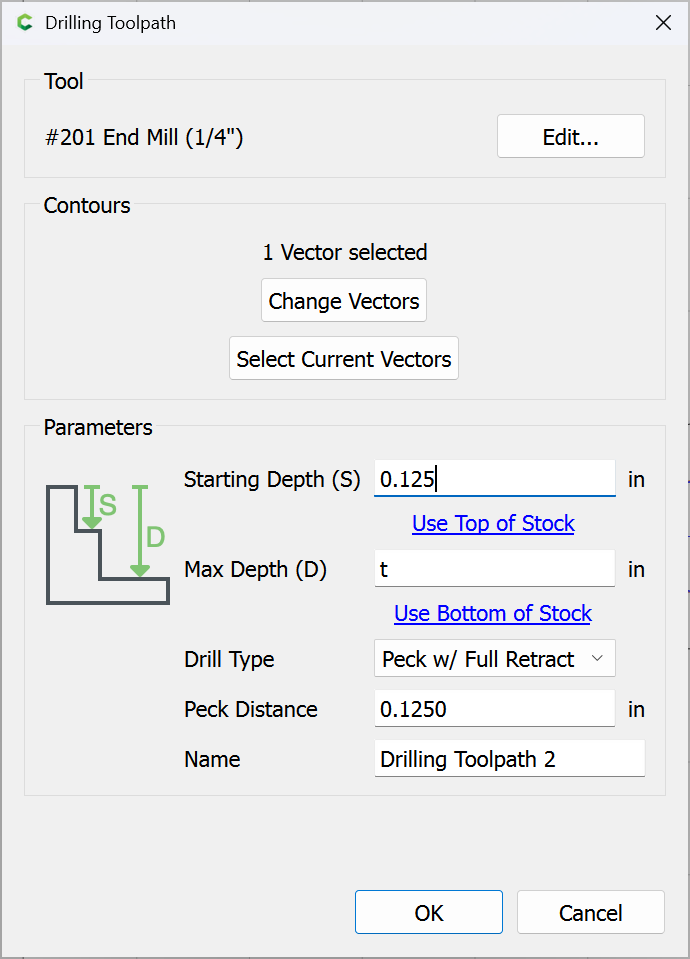This screenshot has height=959, width=690.
Task: Open the tool Edit... dialog
Action: tap(570, 137)
